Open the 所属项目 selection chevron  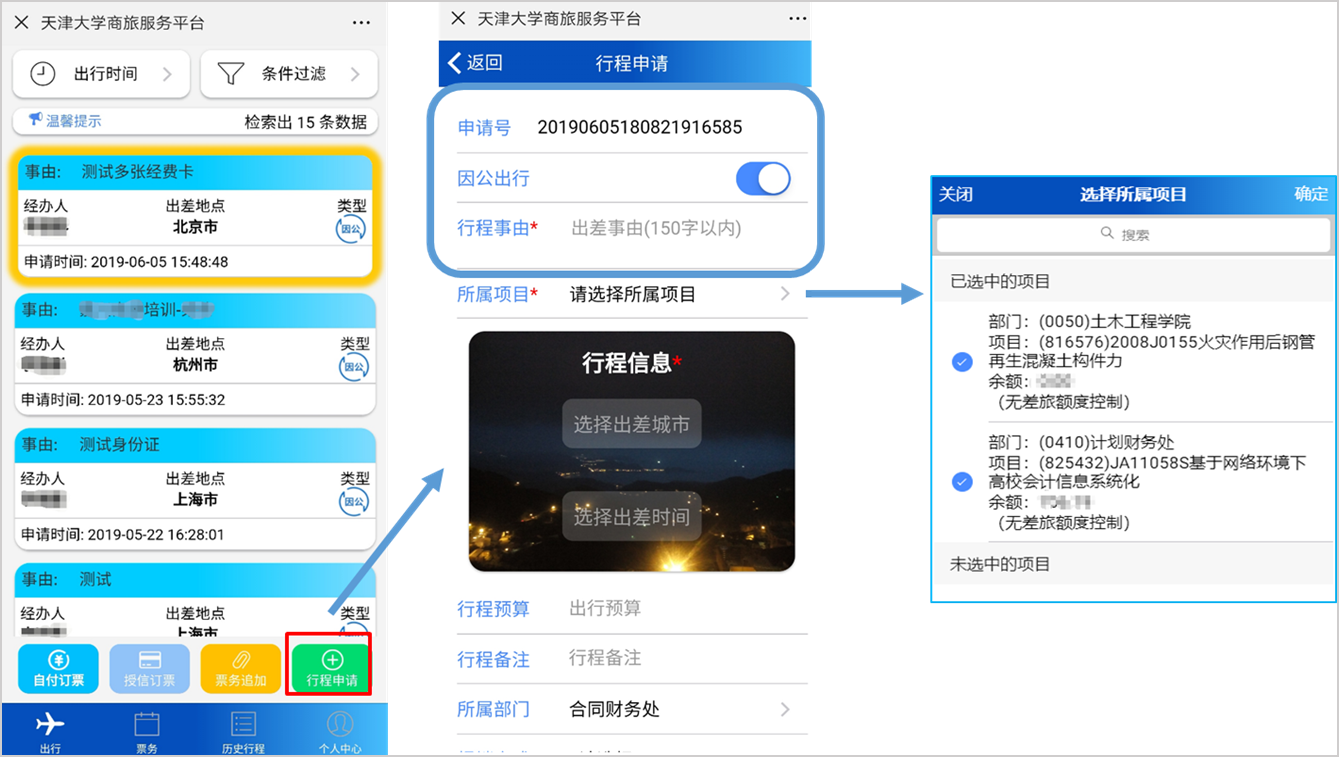785,294
